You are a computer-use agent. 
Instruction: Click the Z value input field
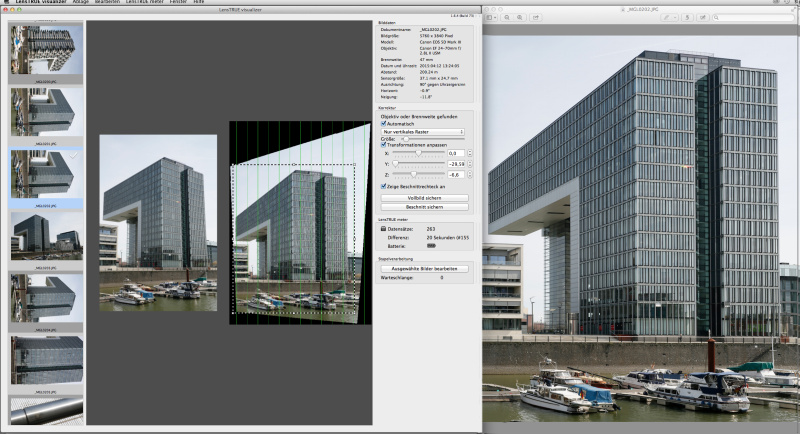coord(456,174)
